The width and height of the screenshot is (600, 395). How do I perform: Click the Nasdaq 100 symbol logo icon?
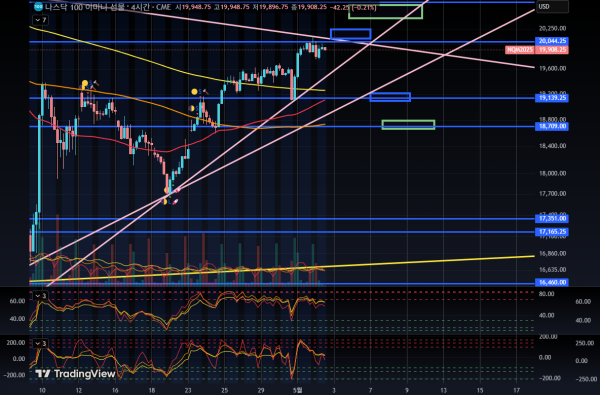38,7
